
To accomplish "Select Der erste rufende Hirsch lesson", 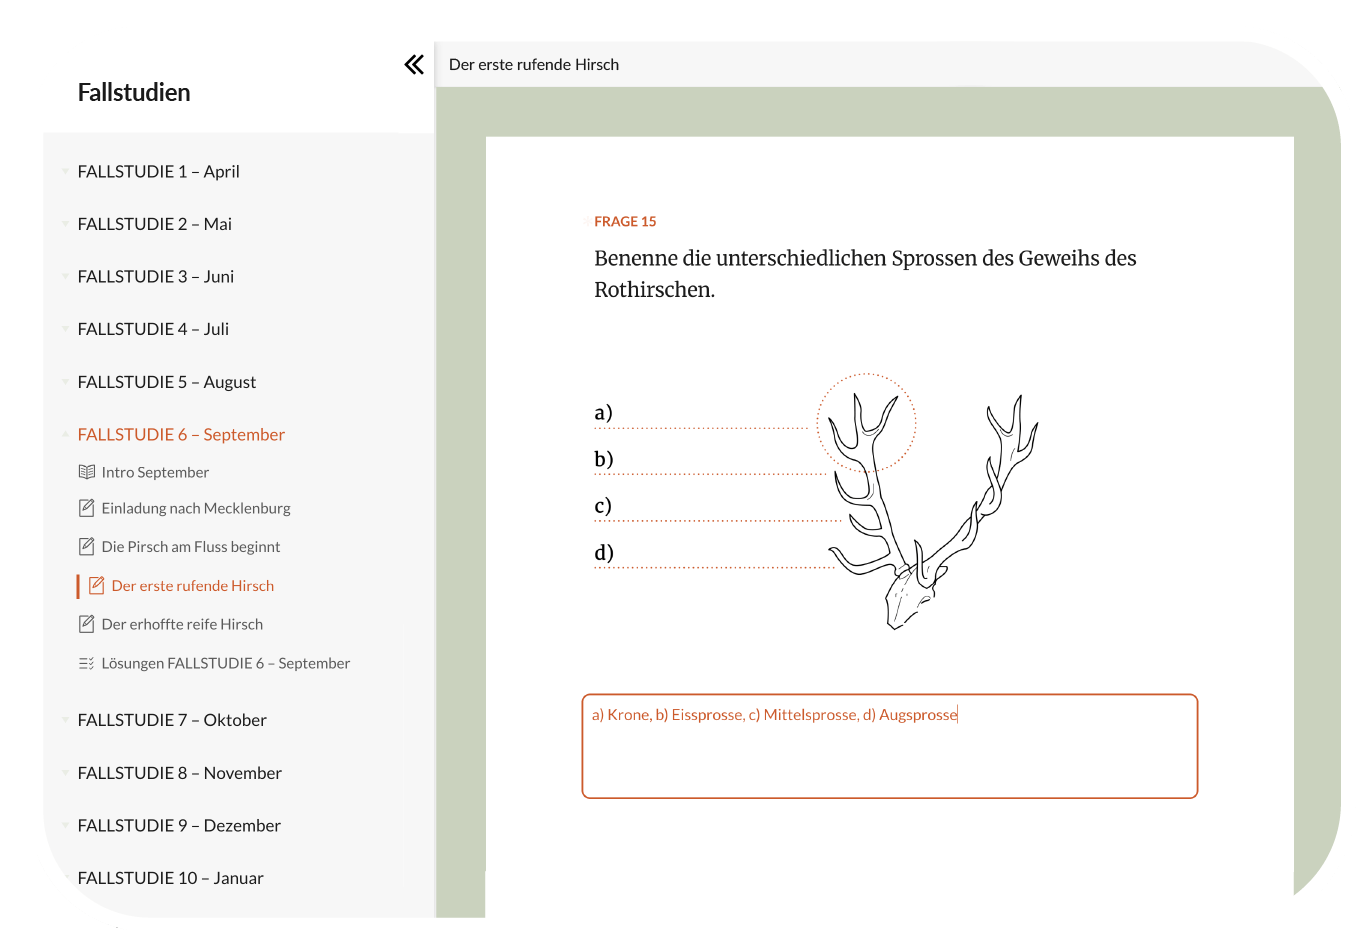I will tap(193, 585).
